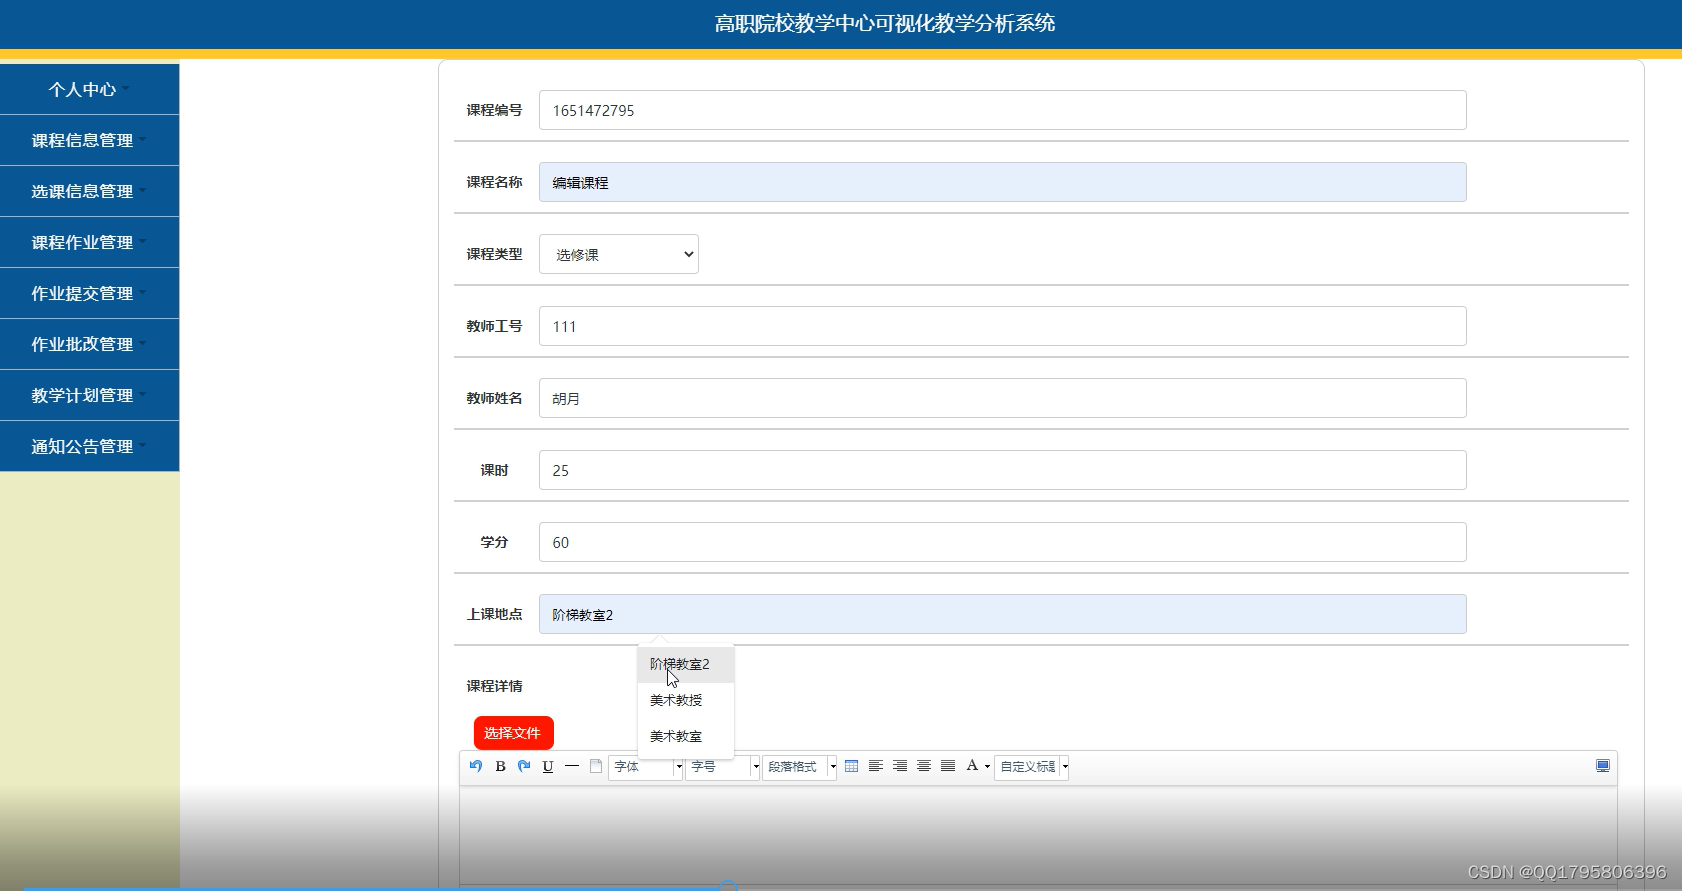This screenshot has width=1682, height=891.
Task: Open the 段落格式 paragraph format dropdown
Action: 800,767
